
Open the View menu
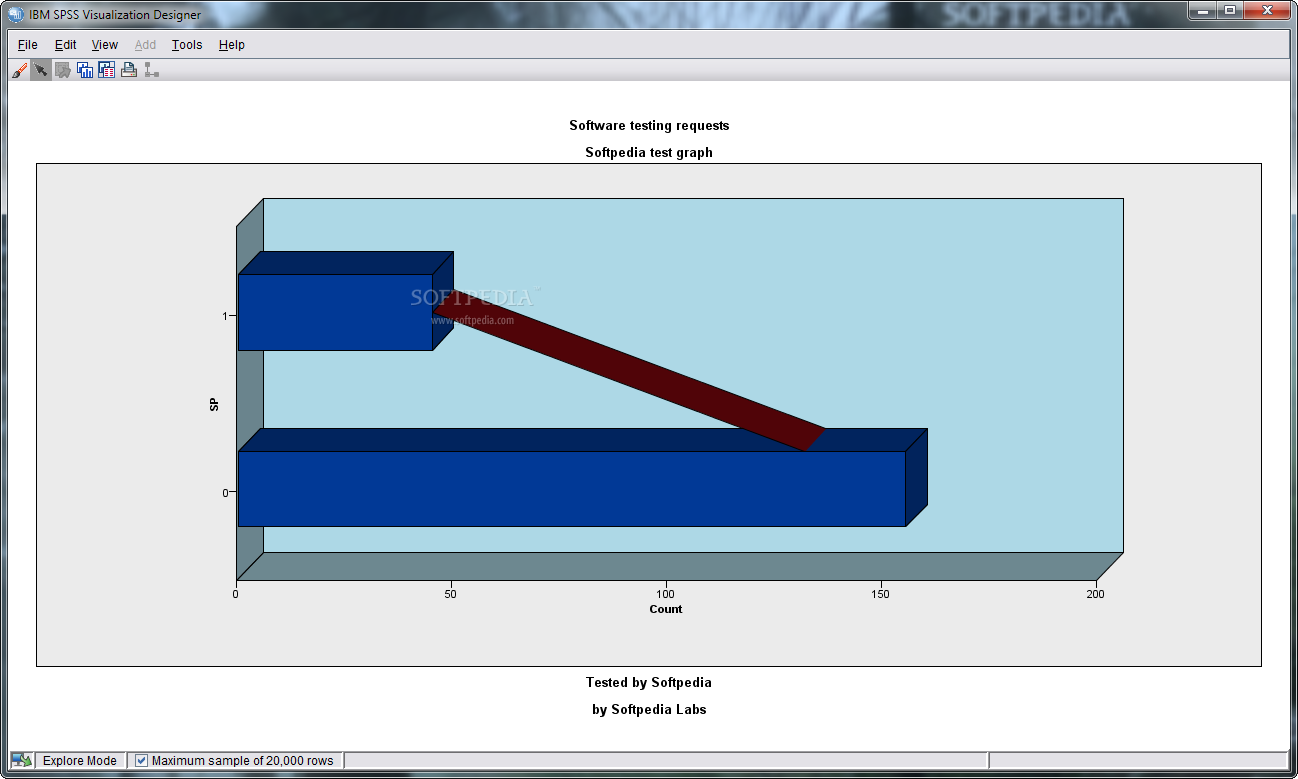(x=104, y=45)
